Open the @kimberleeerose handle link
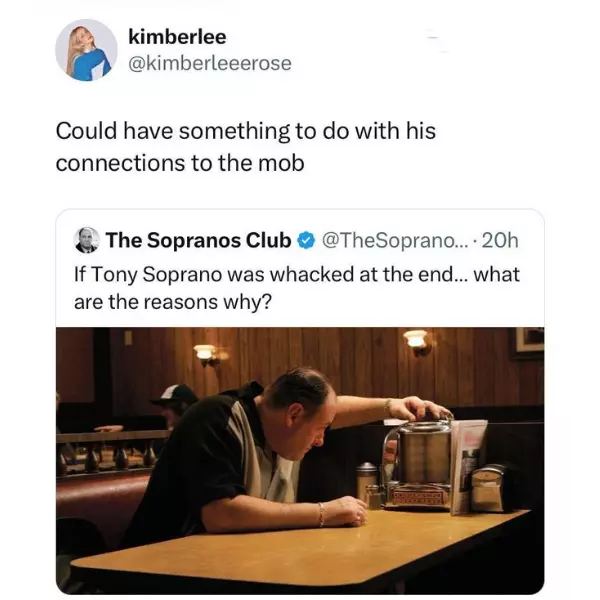The image size is (600, 600). (210, 63)
